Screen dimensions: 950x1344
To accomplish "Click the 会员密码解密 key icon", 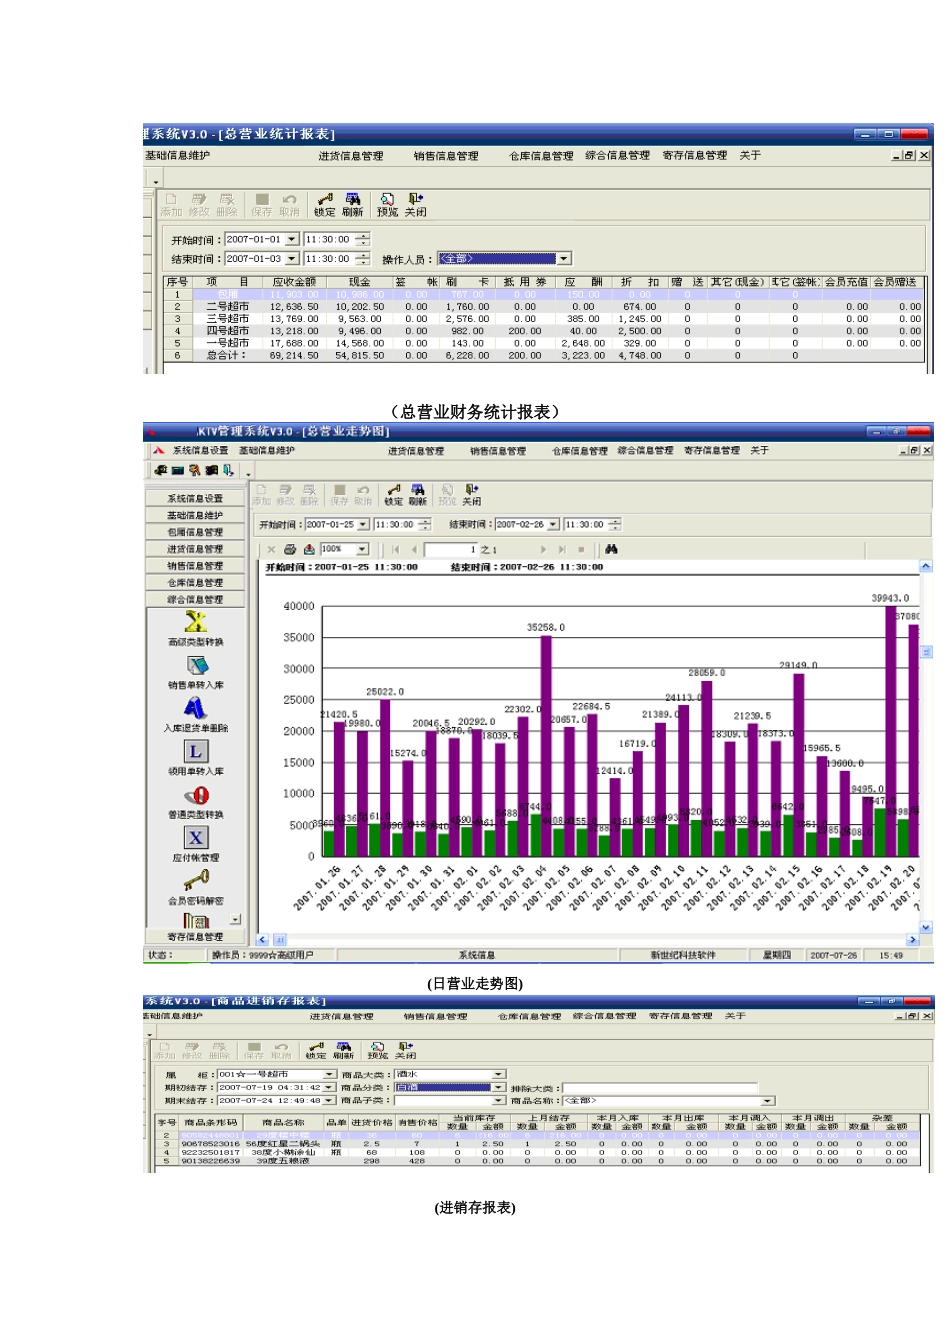I will (196, 880).
